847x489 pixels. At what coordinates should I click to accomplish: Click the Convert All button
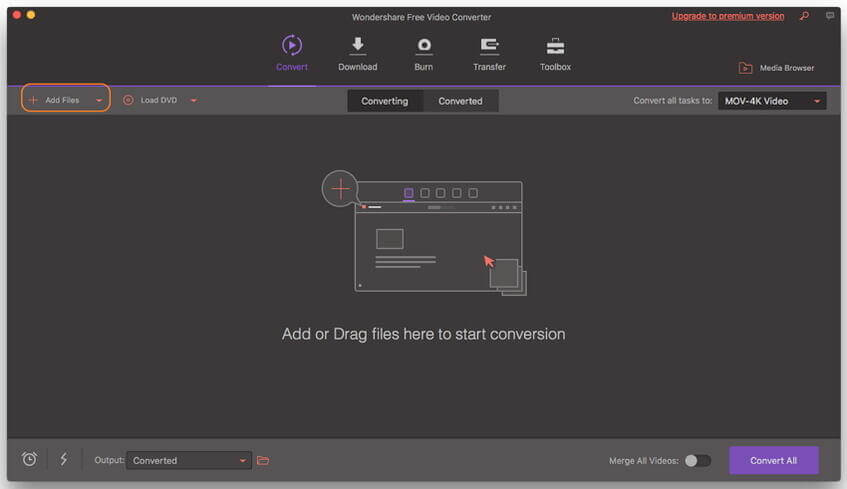774,460
